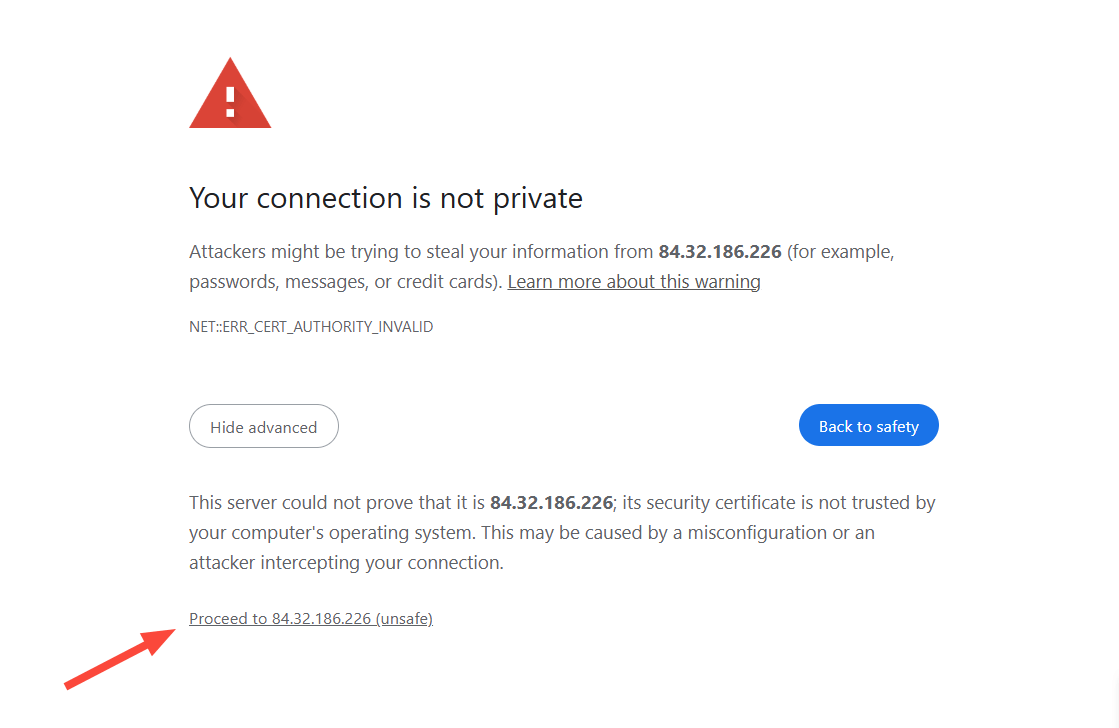Open the Learn more about this warning link
Screen dimensions: 1119x728
(x=634, y=282)
